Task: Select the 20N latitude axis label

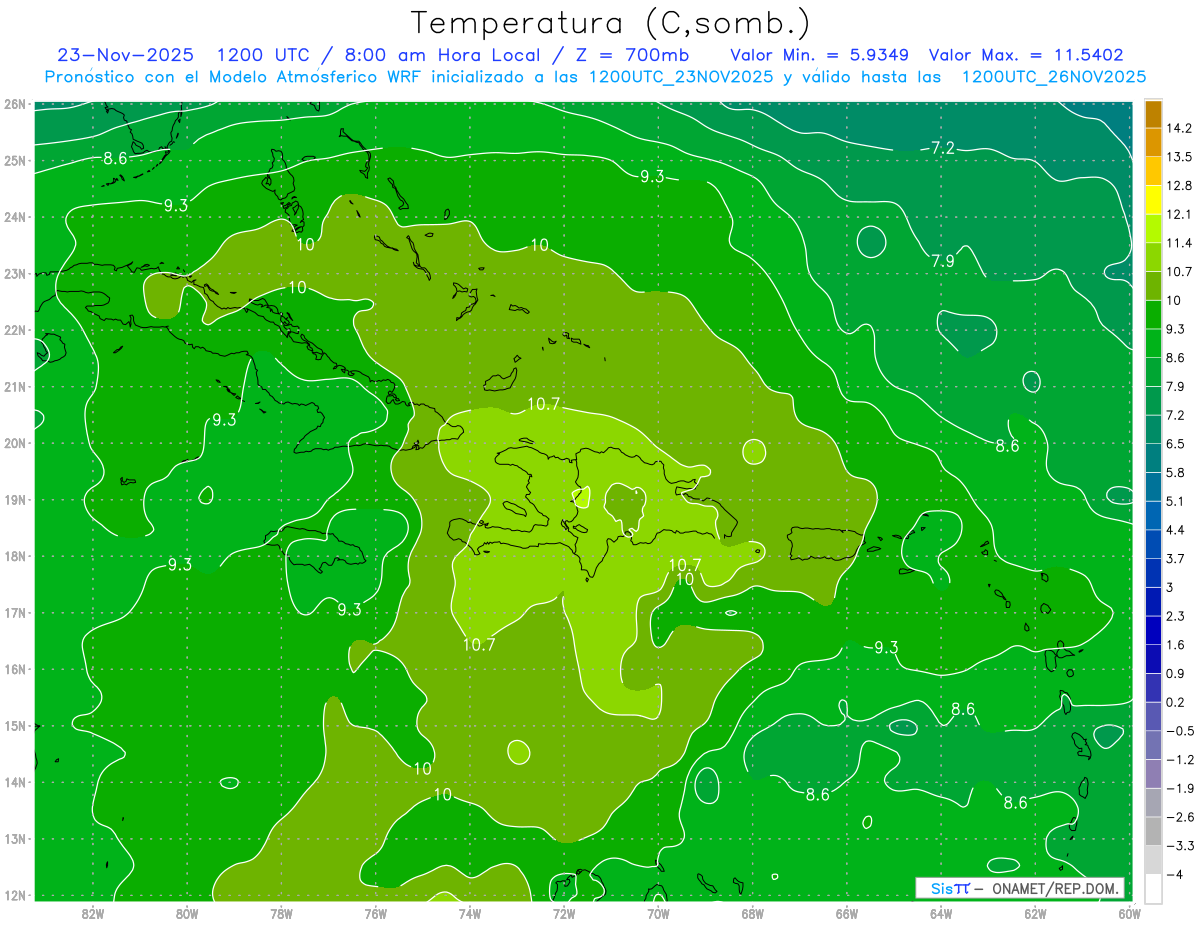Action: click(x=14, y=443)
